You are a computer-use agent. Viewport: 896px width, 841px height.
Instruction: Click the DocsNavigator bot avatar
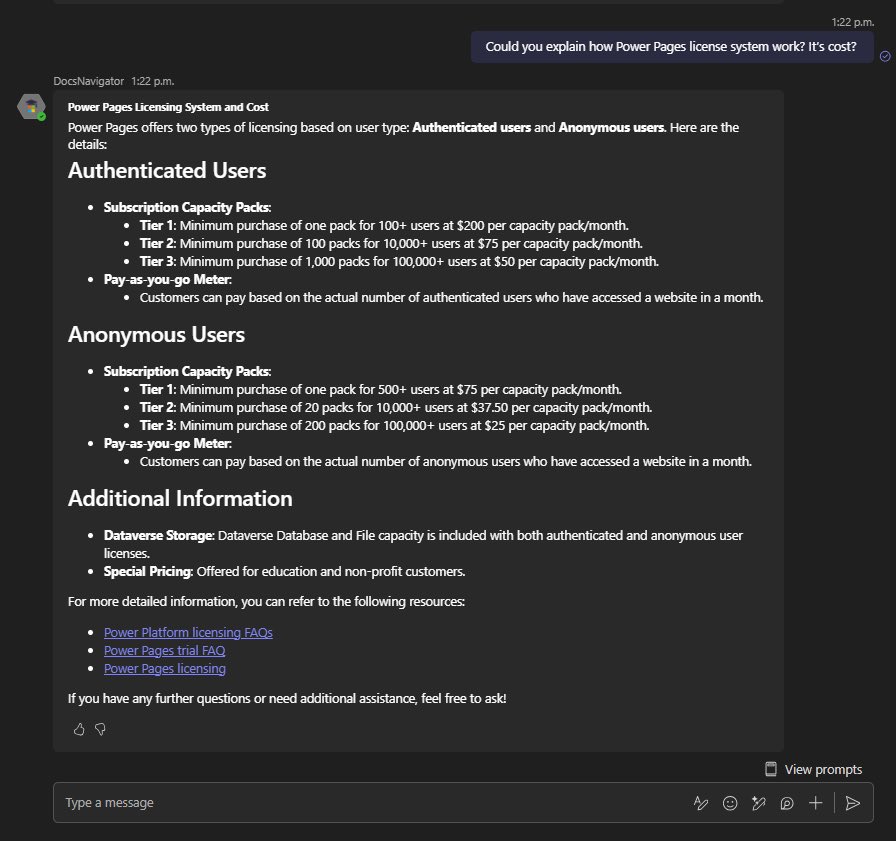click(x=31, y=107)
